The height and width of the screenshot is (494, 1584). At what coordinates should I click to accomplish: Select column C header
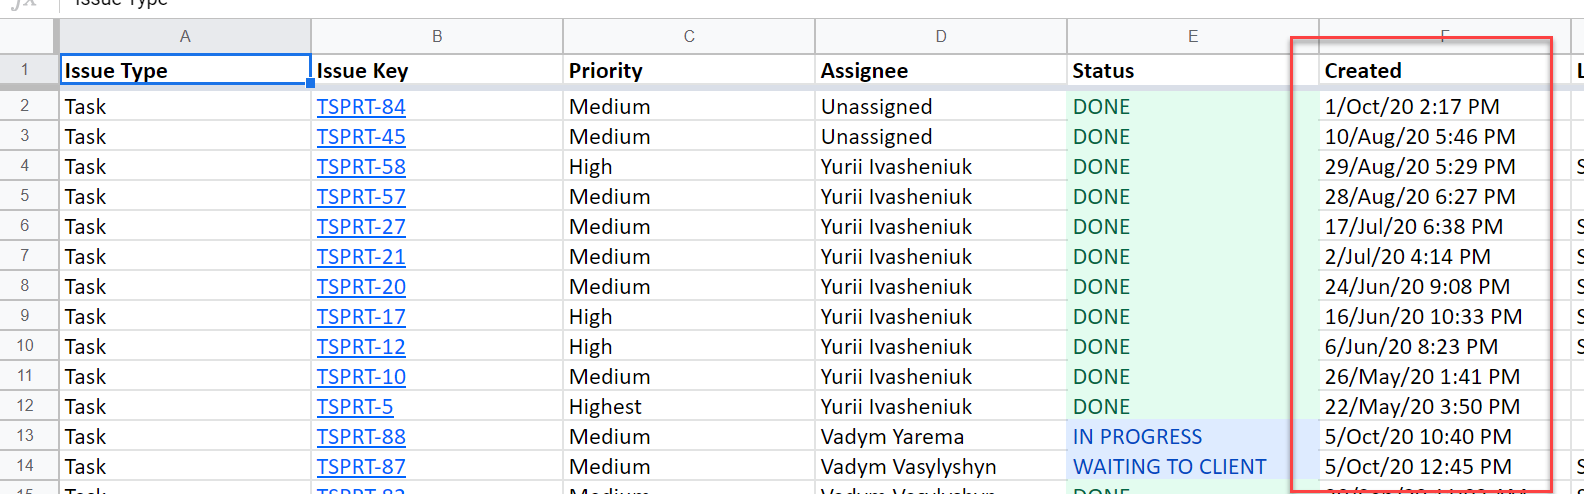689,36
